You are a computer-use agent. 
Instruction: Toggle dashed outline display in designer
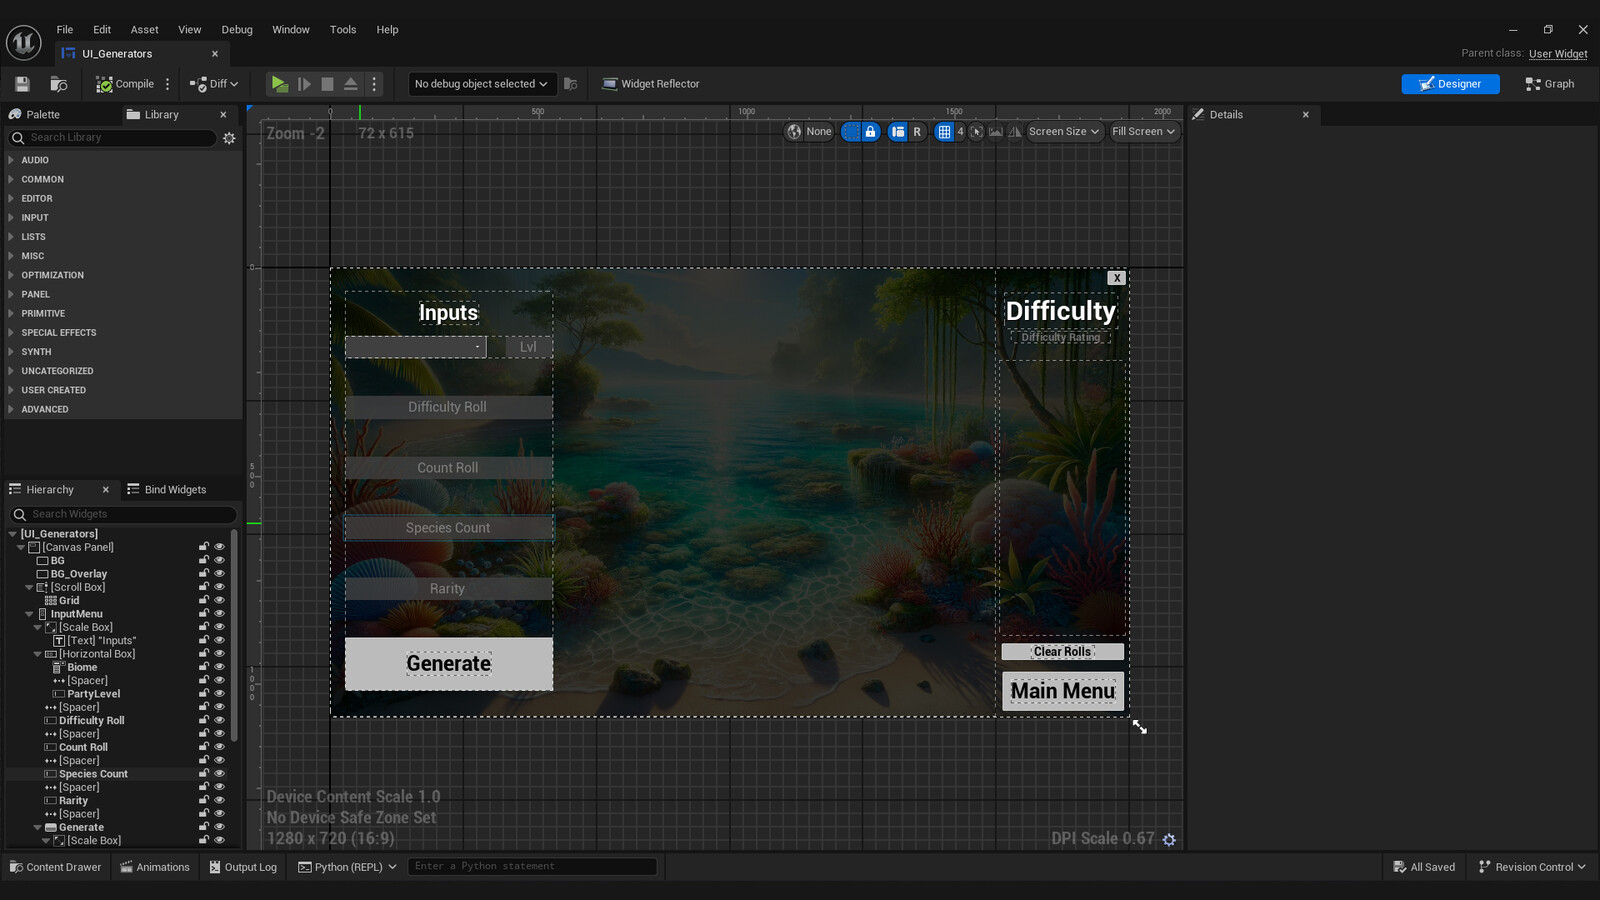click(851, 132)
